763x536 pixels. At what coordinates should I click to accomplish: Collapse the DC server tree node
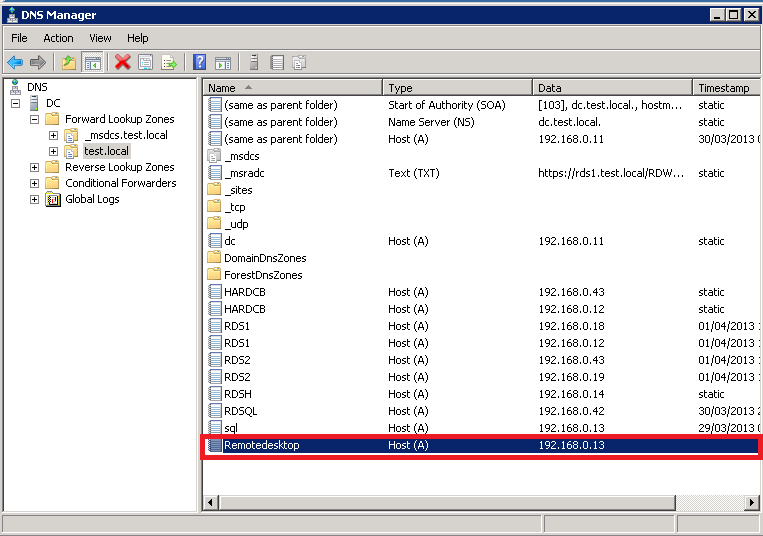click(x=16, y=104)
